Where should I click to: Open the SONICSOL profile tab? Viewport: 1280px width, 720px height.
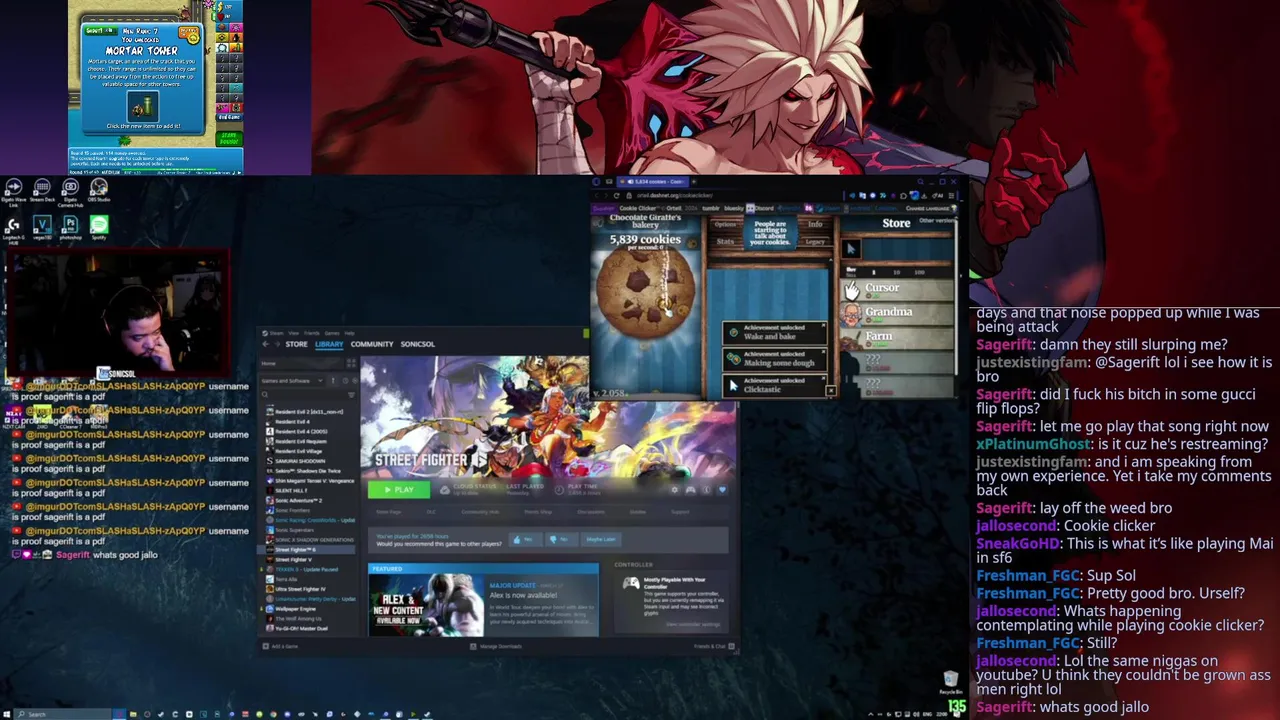tap(418, 344)
